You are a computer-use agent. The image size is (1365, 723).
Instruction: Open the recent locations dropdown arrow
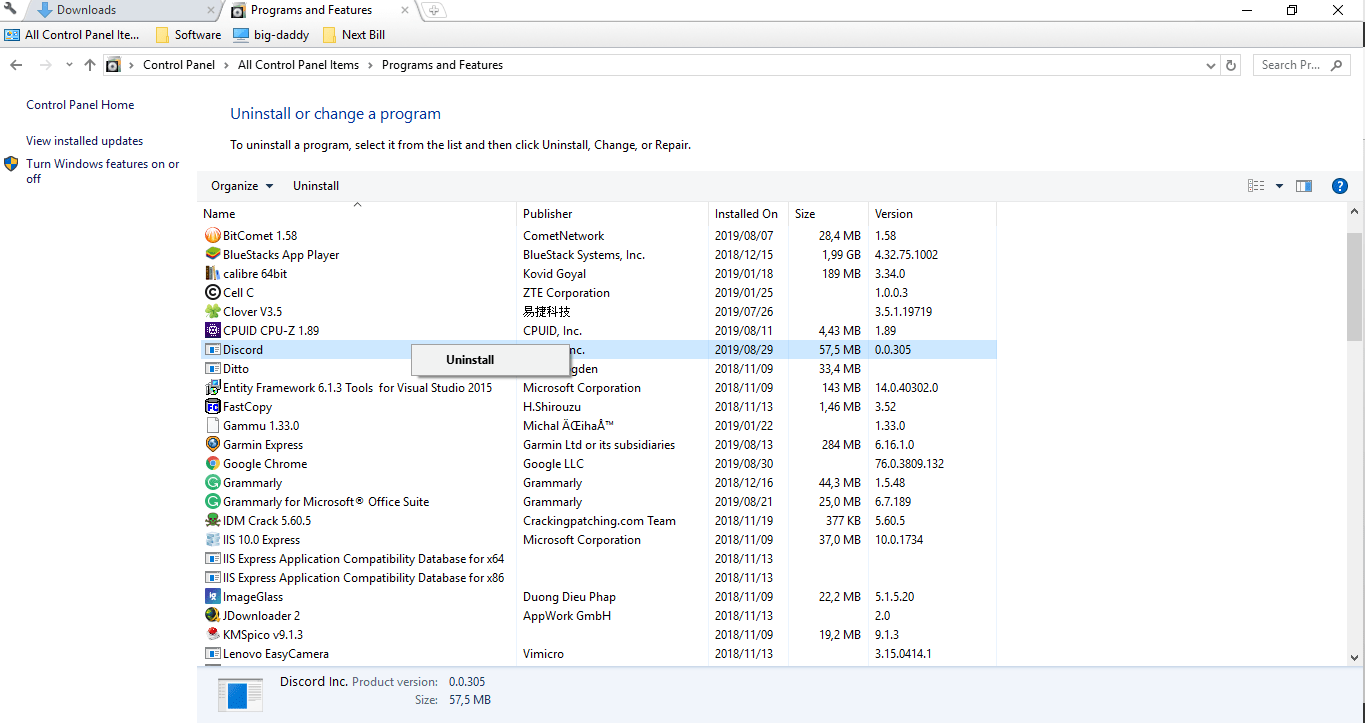click(69, 65)
